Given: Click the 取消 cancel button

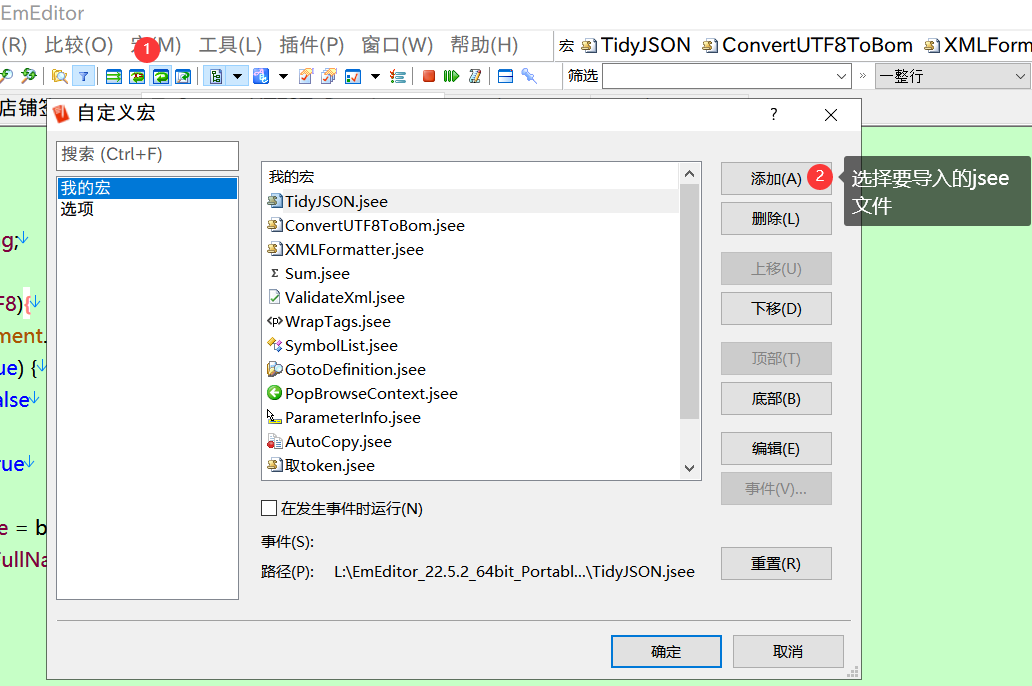Looking at the screenshot, I should 788,652.
